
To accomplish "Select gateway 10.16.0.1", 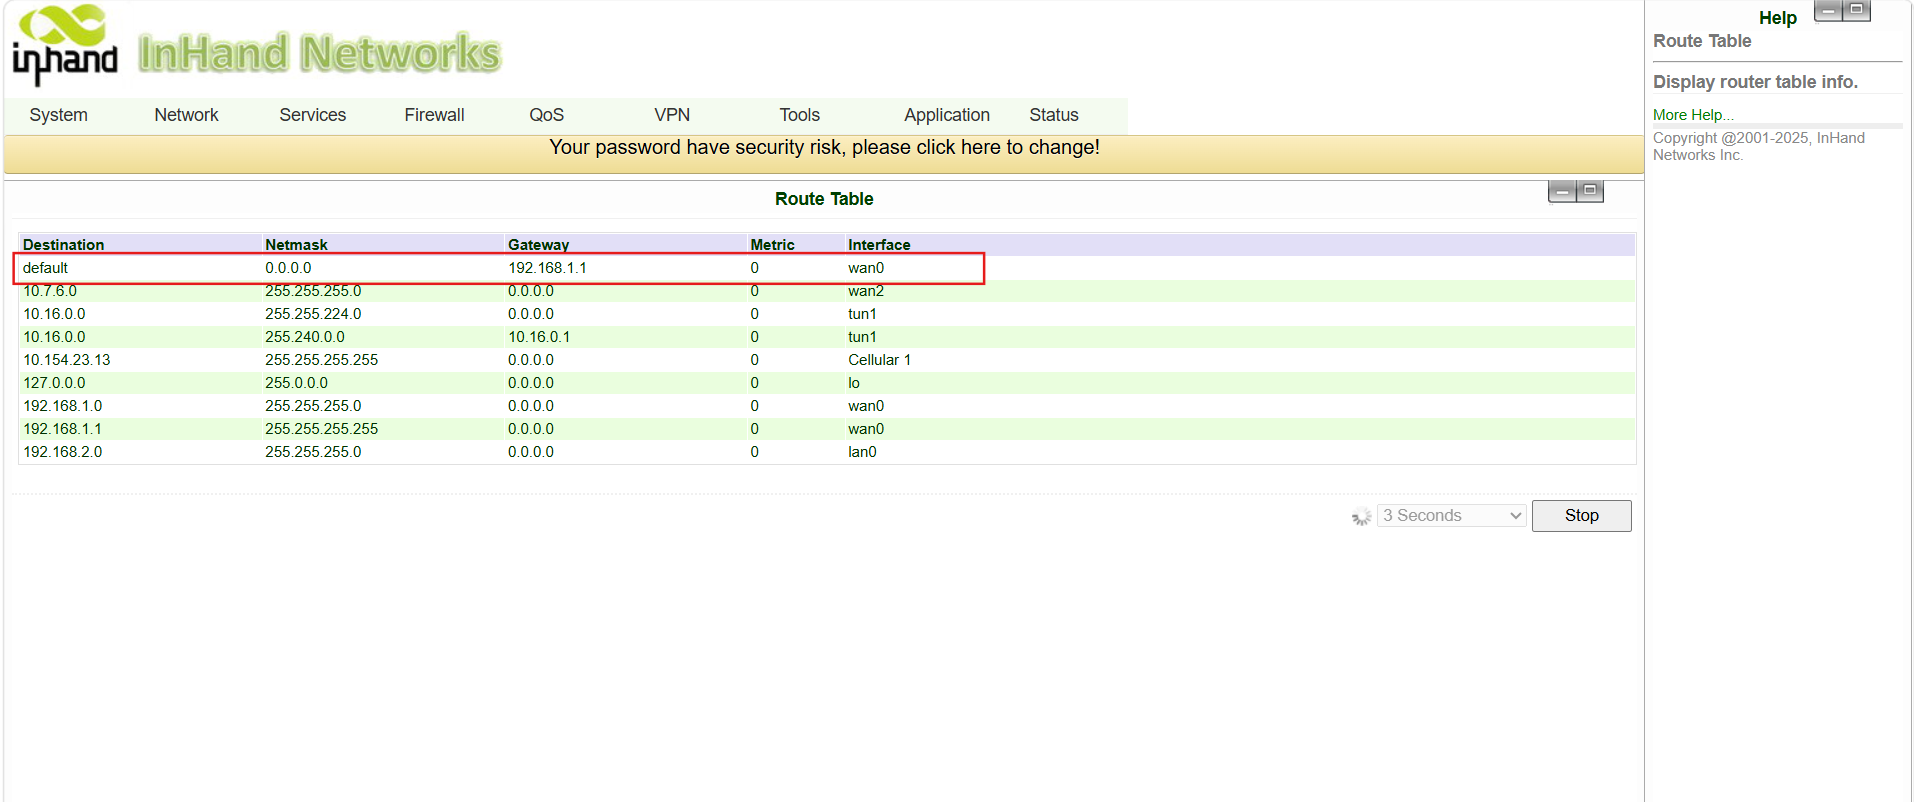I will (x=539, y=337).
